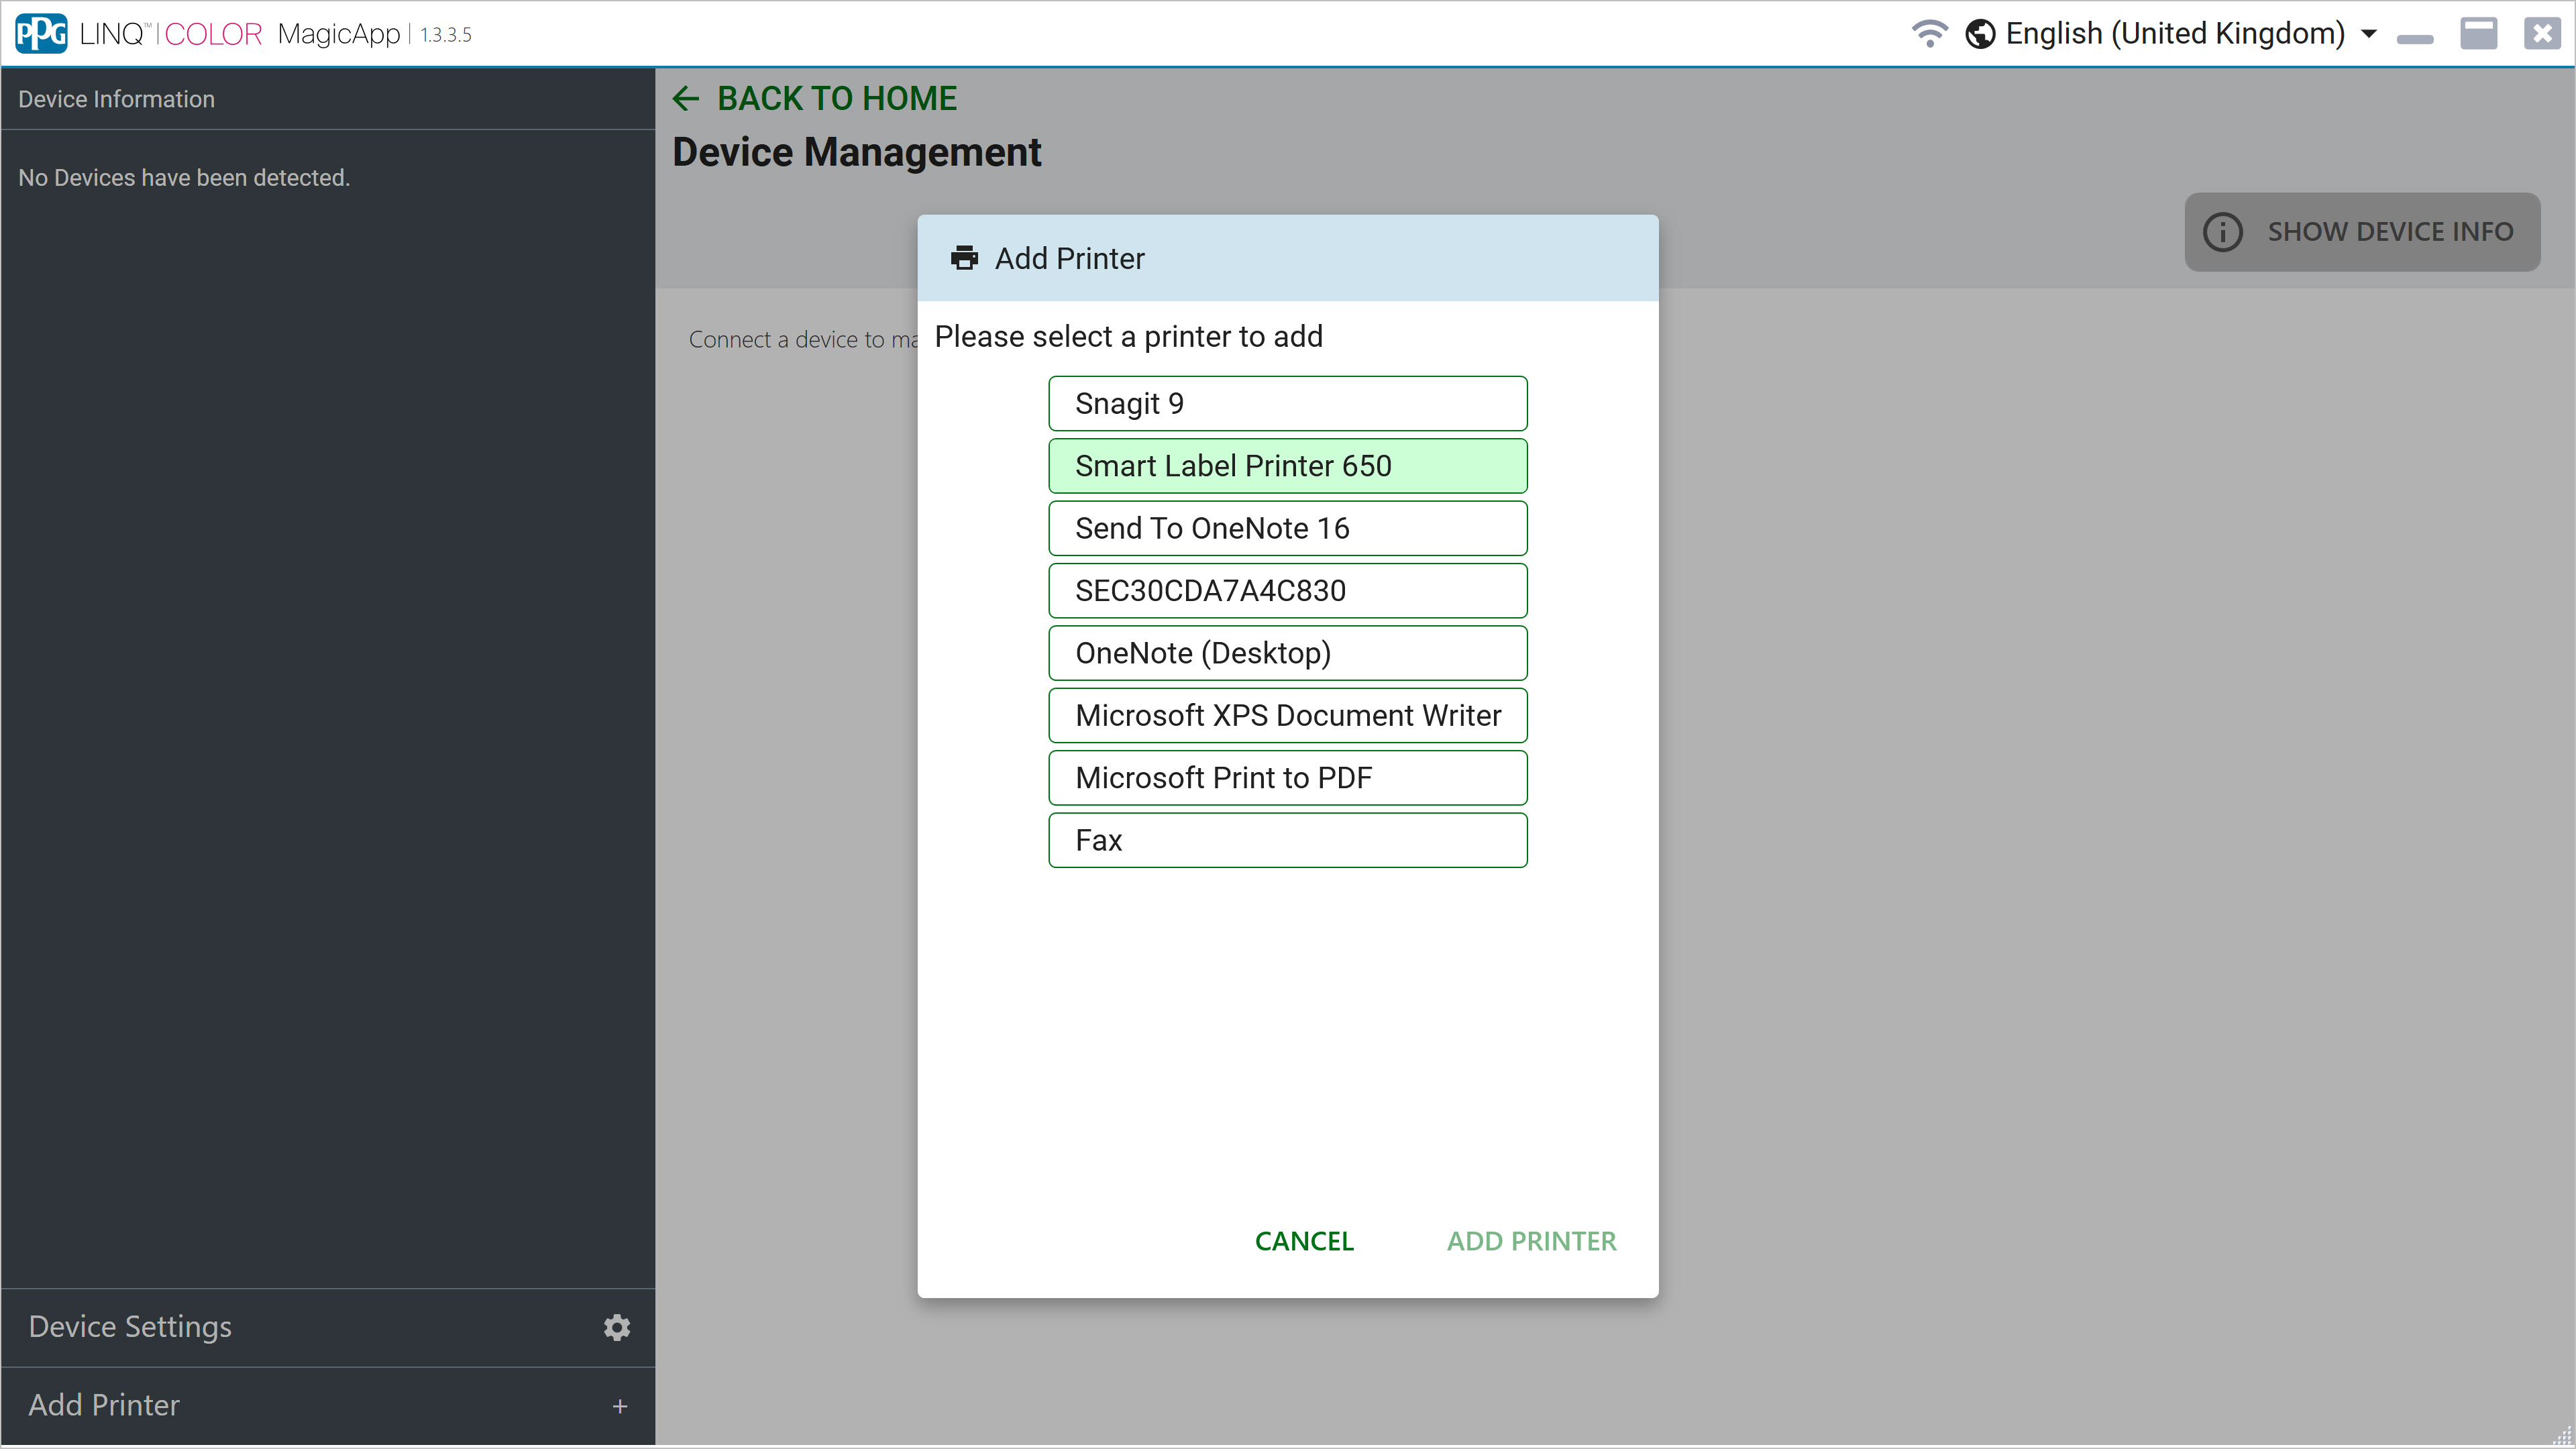Viewport: 2576px width, 1449px height.
Task: Click the printer icon in the dialog header
Action: (964, 258)
